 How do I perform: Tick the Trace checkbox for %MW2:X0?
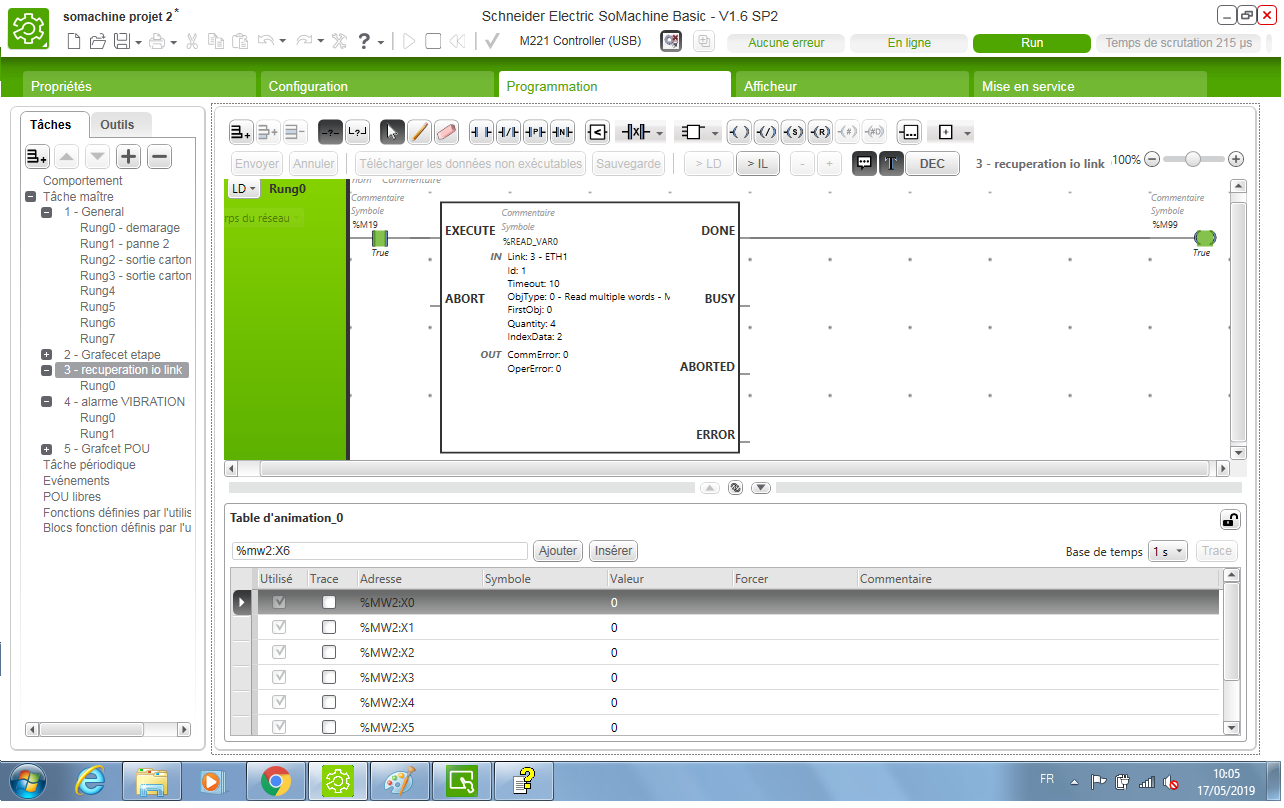coord(329,602)
